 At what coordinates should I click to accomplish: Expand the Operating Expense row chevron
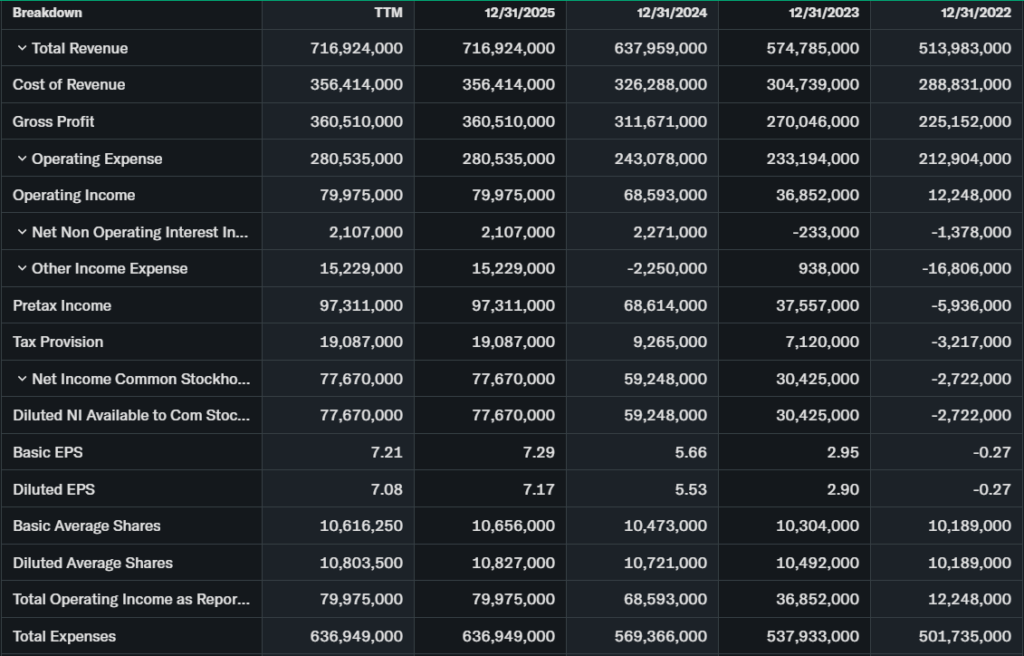pyautogui.click(x=22, y=159)
